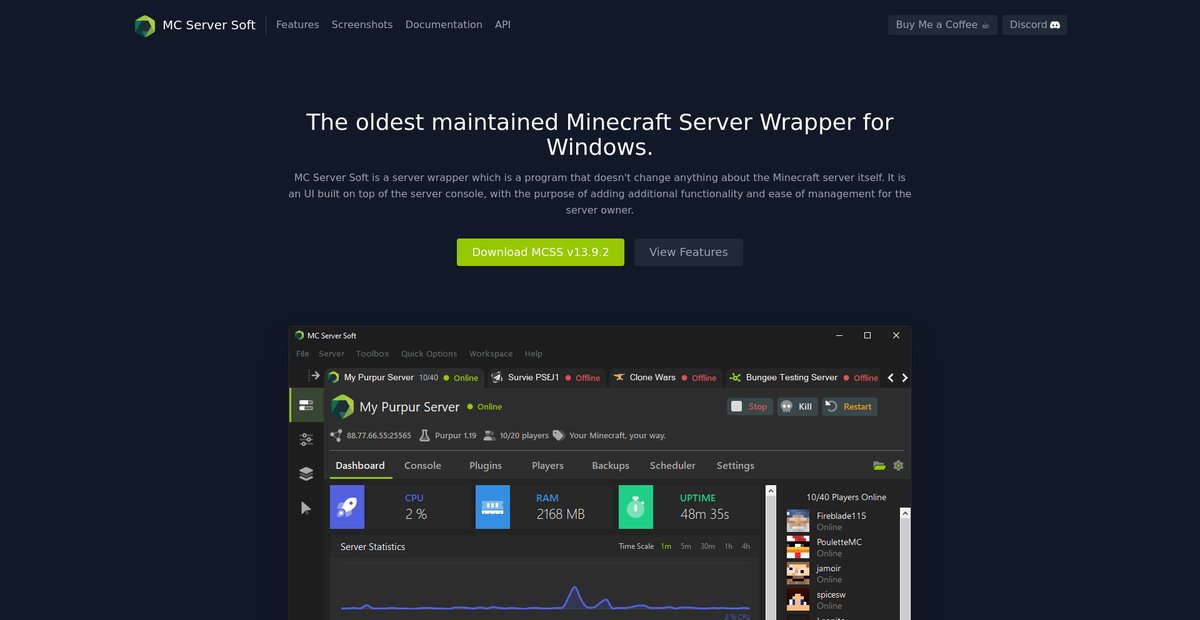Click the View Features button
The image size is (1200, 620).
coord(688,252)
